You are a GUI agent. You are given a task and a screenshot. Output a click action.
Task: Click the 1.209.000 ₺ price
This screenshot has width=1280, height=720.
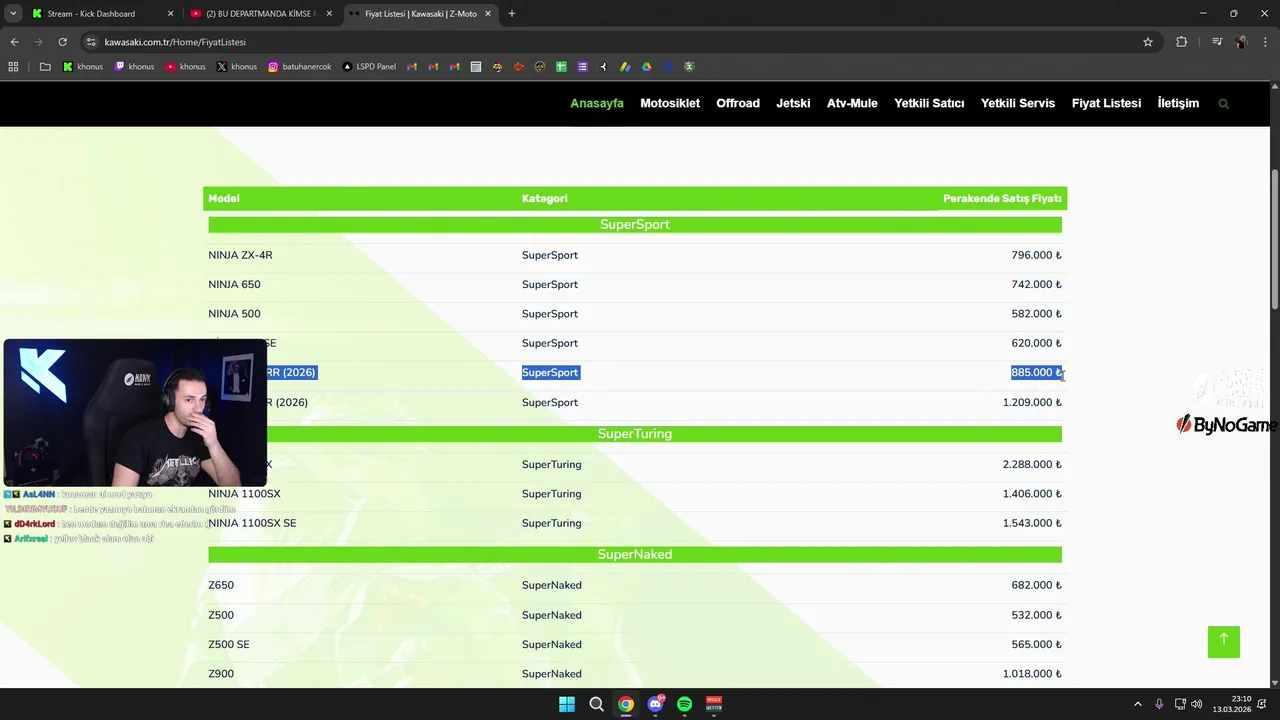coord(1032,402)
